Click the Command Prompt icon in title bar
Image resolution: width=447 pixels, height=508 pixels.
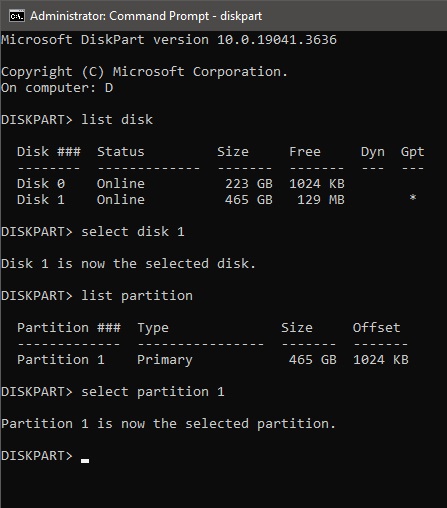[x=17, y=16]
